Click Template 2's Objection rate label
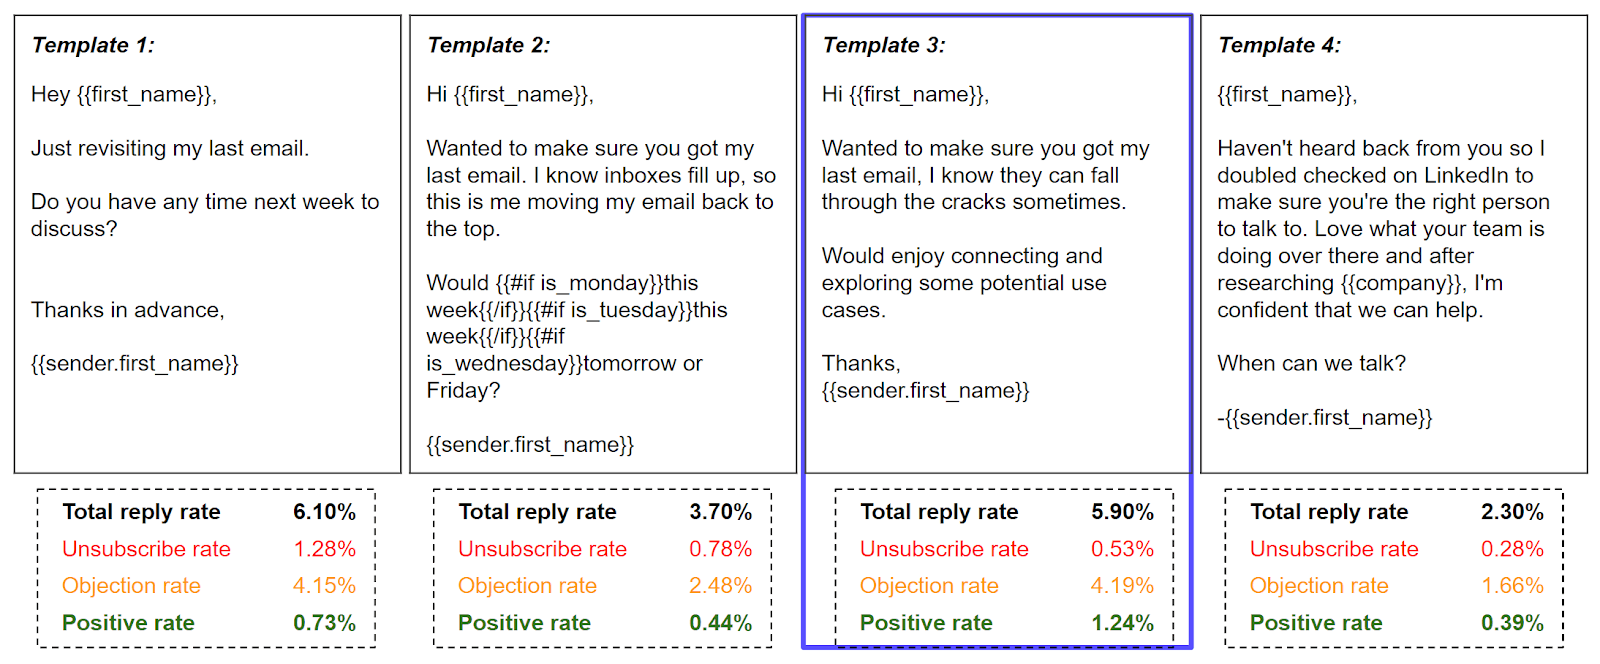Image resolution: width=1600 pixels, height=664 pixels. pos(527,586)
